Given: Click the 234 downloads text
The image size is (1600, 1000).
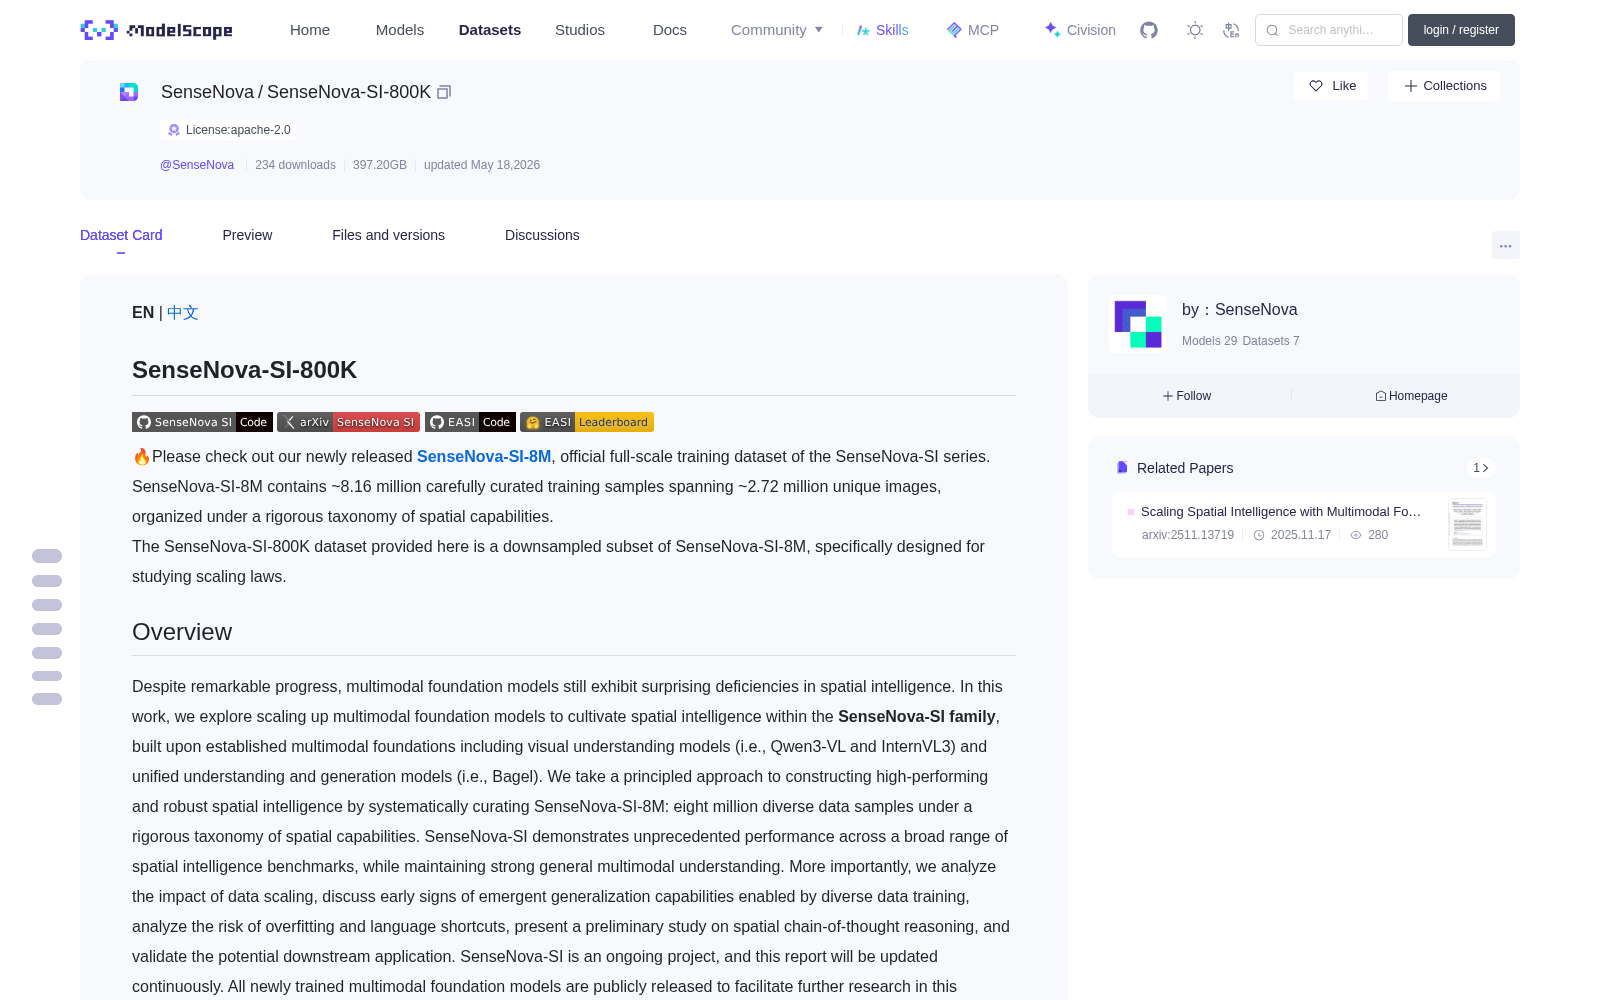Looking at the screenshot, I should click(x=295, y=165).
